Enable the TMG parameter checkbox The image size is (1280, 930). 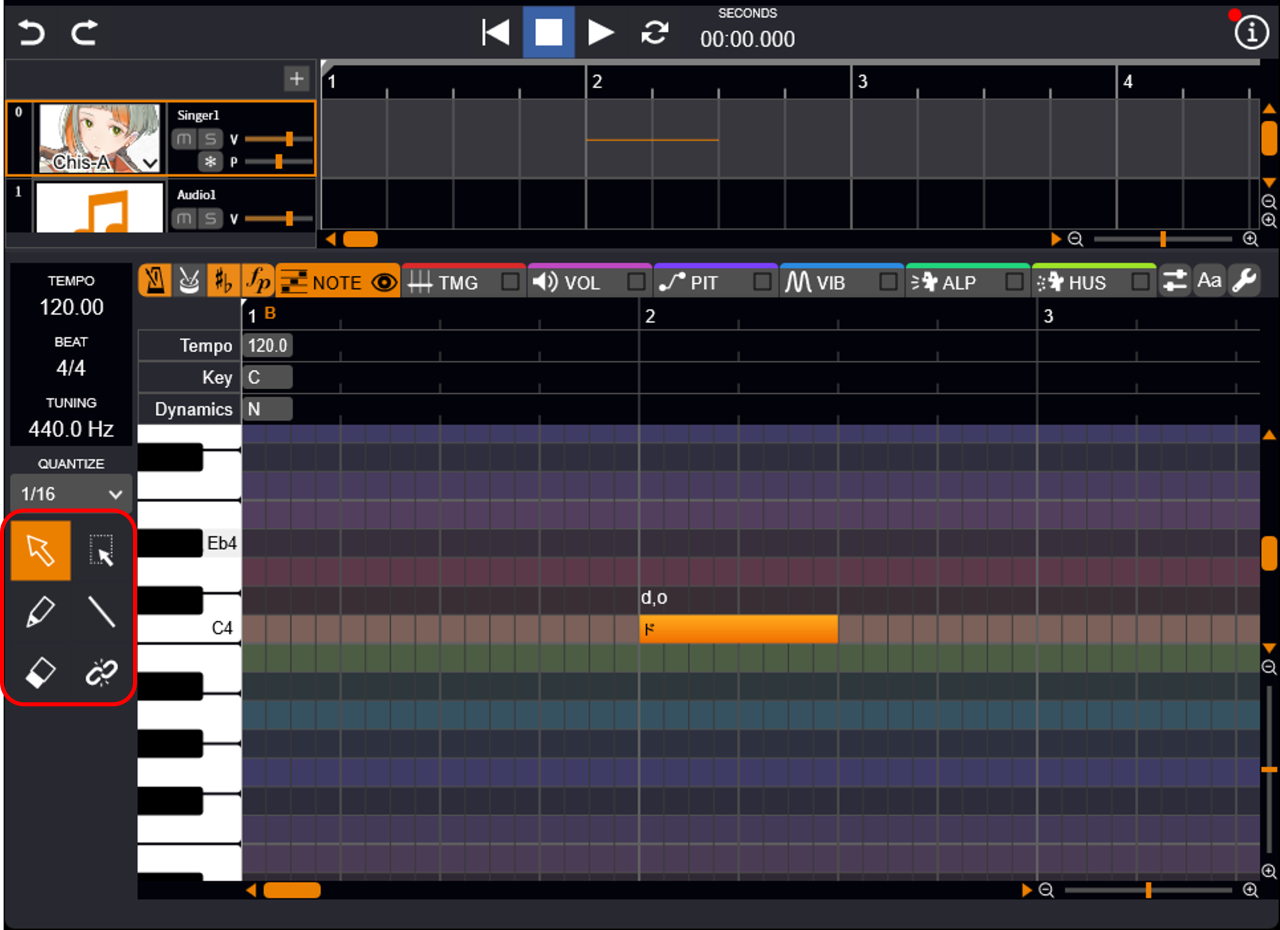click(511, 283)
